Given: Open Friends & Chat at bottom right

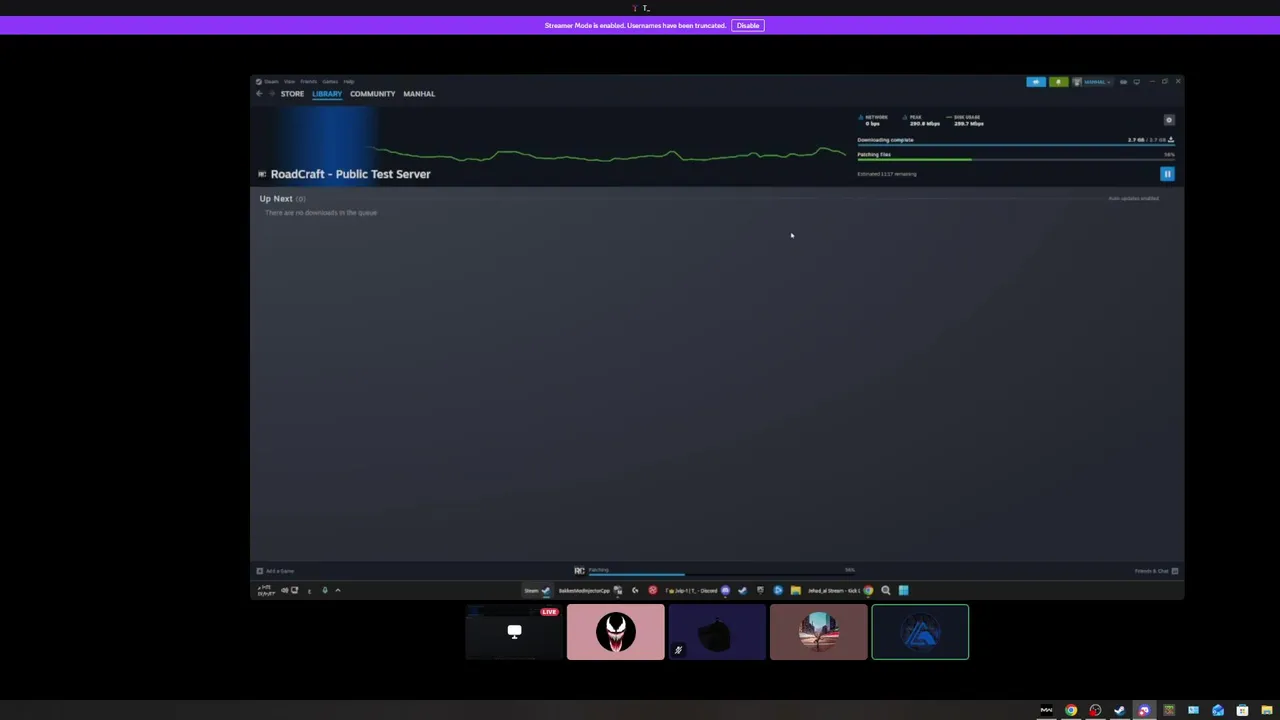Looking at the screenshot, I should pos(1156,571).
